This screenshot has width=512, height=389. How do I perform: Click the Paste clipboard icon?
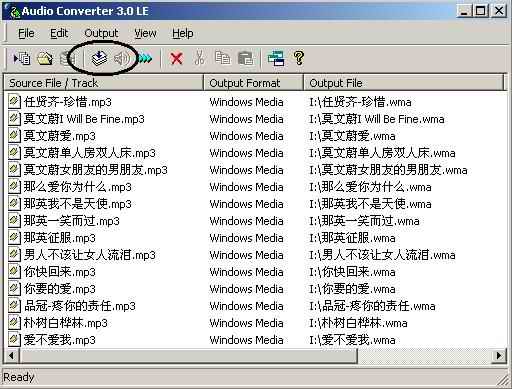[246, 59]
